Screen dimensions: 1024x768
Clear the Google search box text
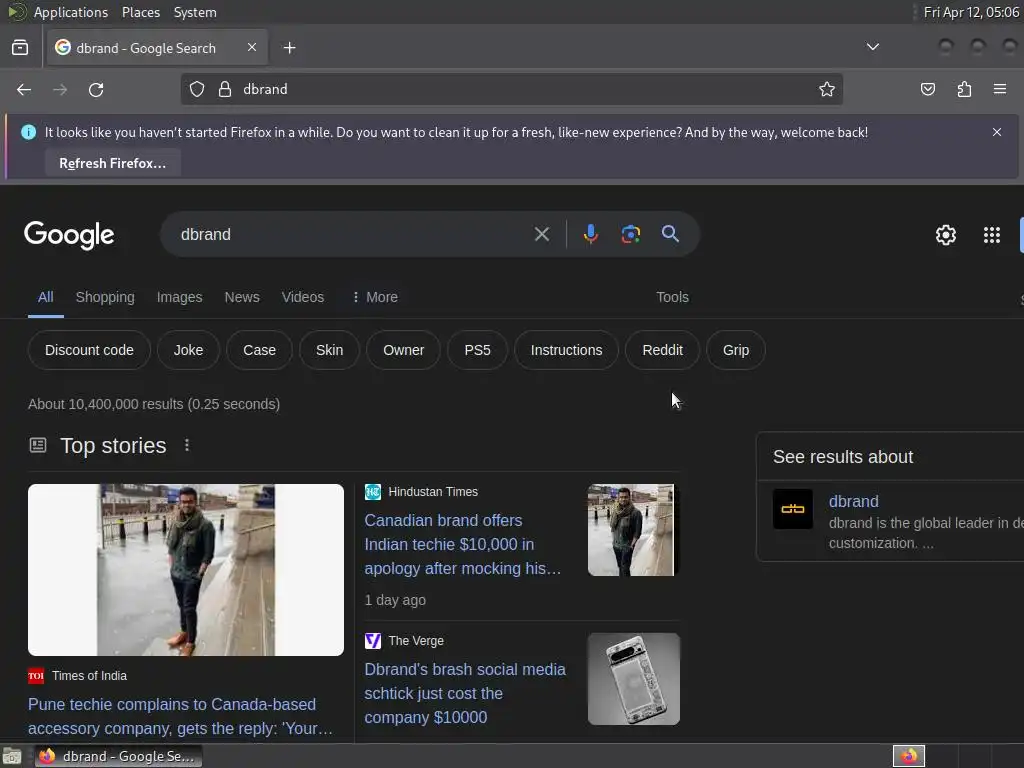pyautogui.click(x=541, y=234)
